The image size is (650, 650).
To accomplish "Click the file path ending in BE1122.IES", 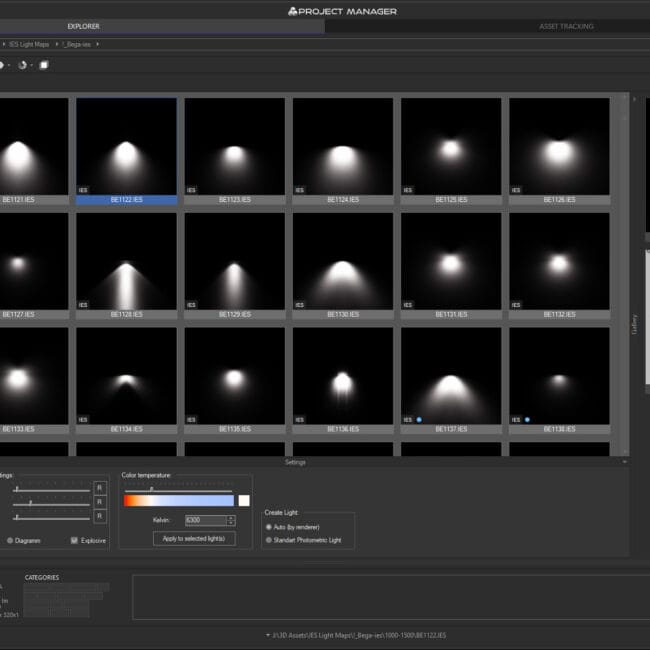I will tap(359, 635).
